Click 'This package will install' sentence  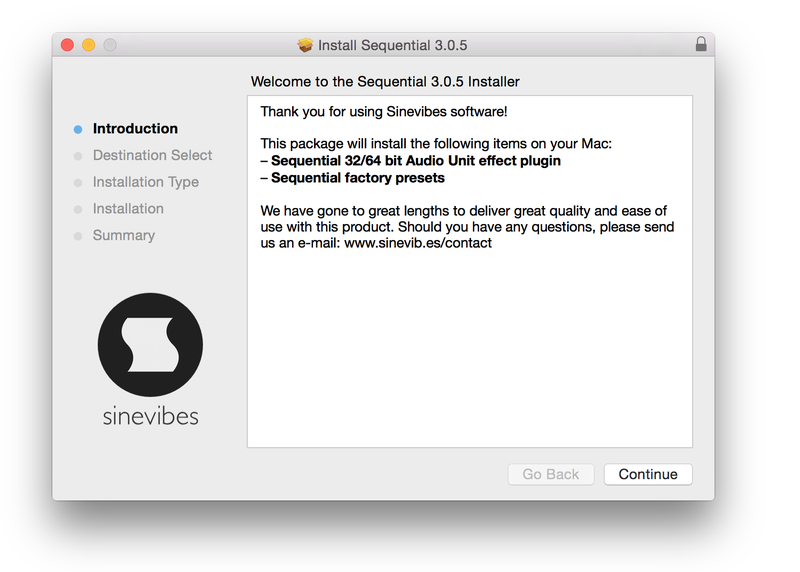[436, 144]
